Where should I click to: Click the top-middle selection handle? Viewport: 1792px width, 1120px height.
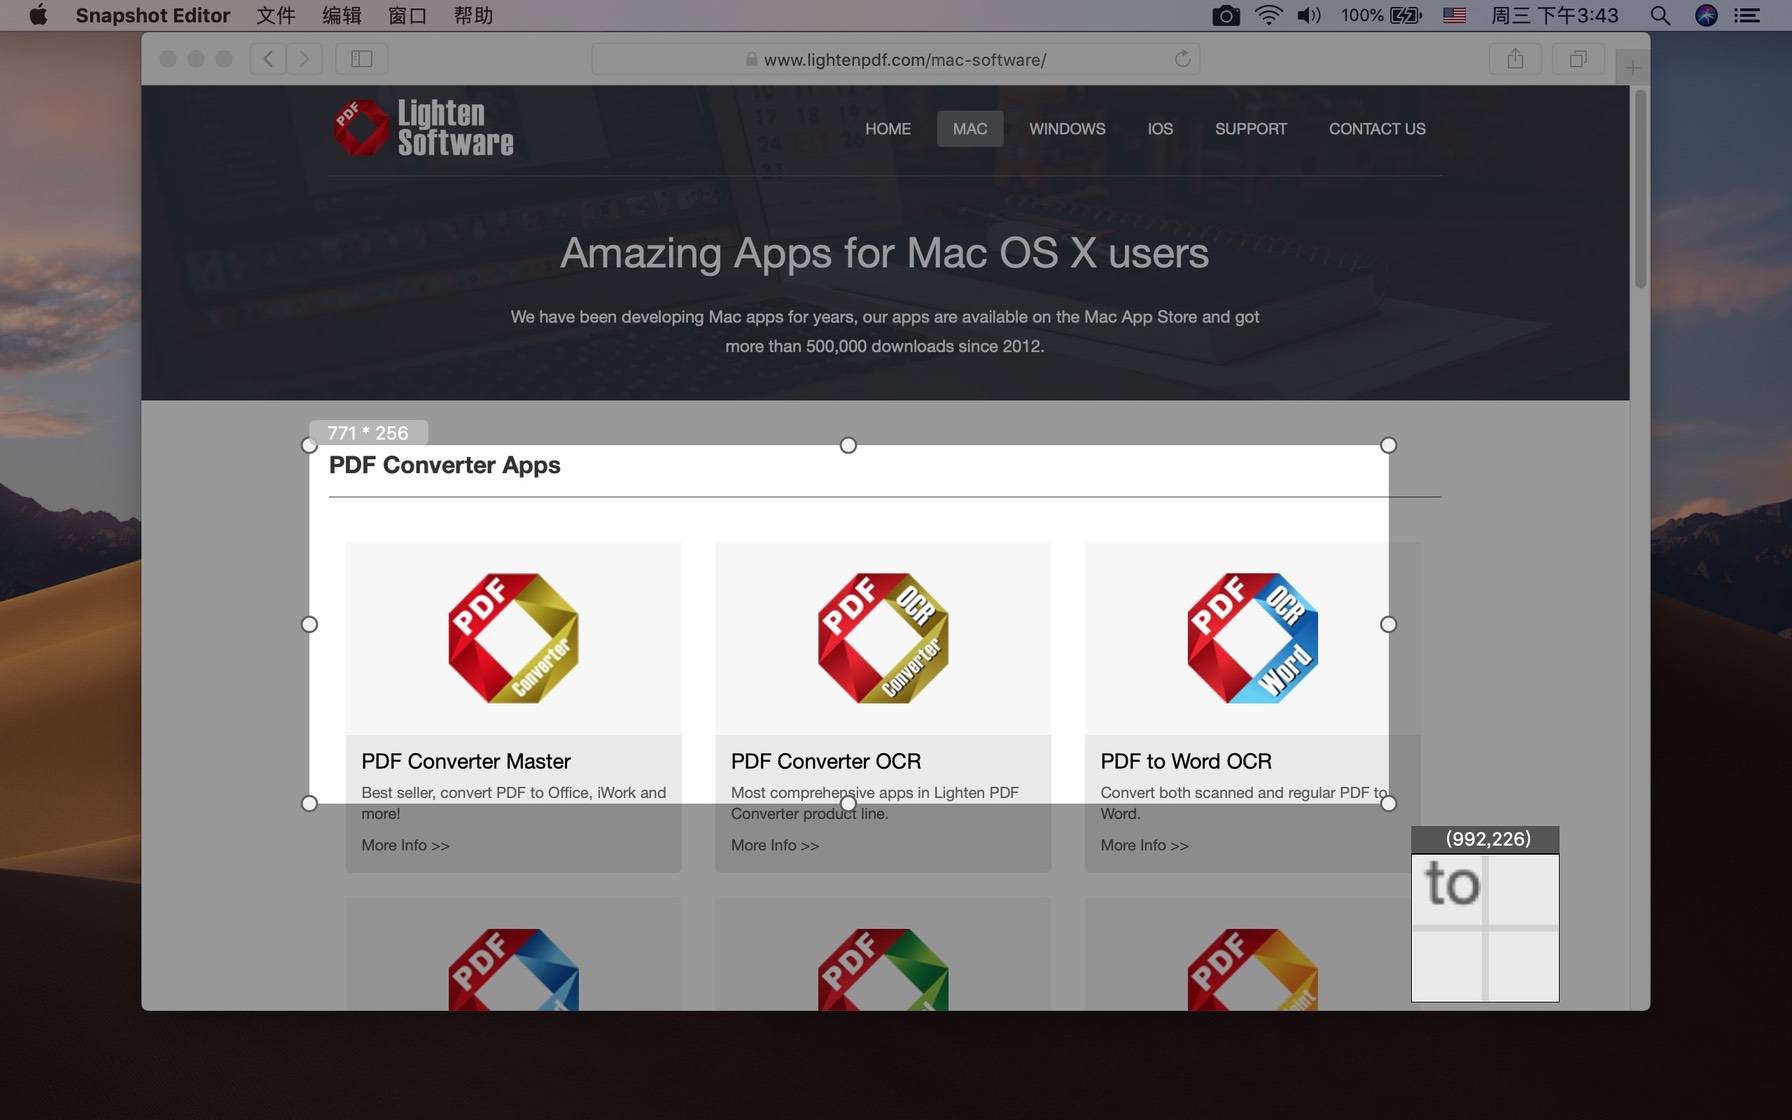coord(848,445)
